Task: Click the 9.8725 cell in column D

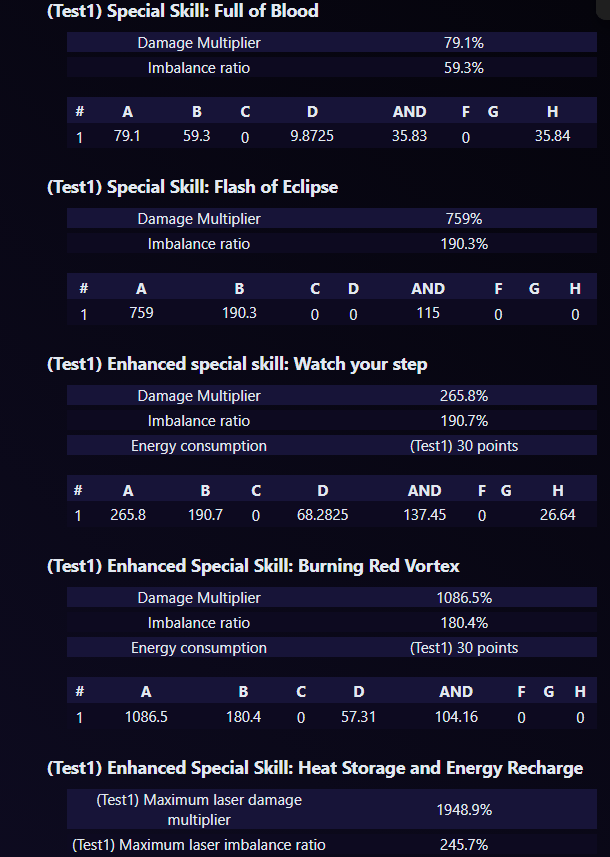Action: click(x=312, y=136)
